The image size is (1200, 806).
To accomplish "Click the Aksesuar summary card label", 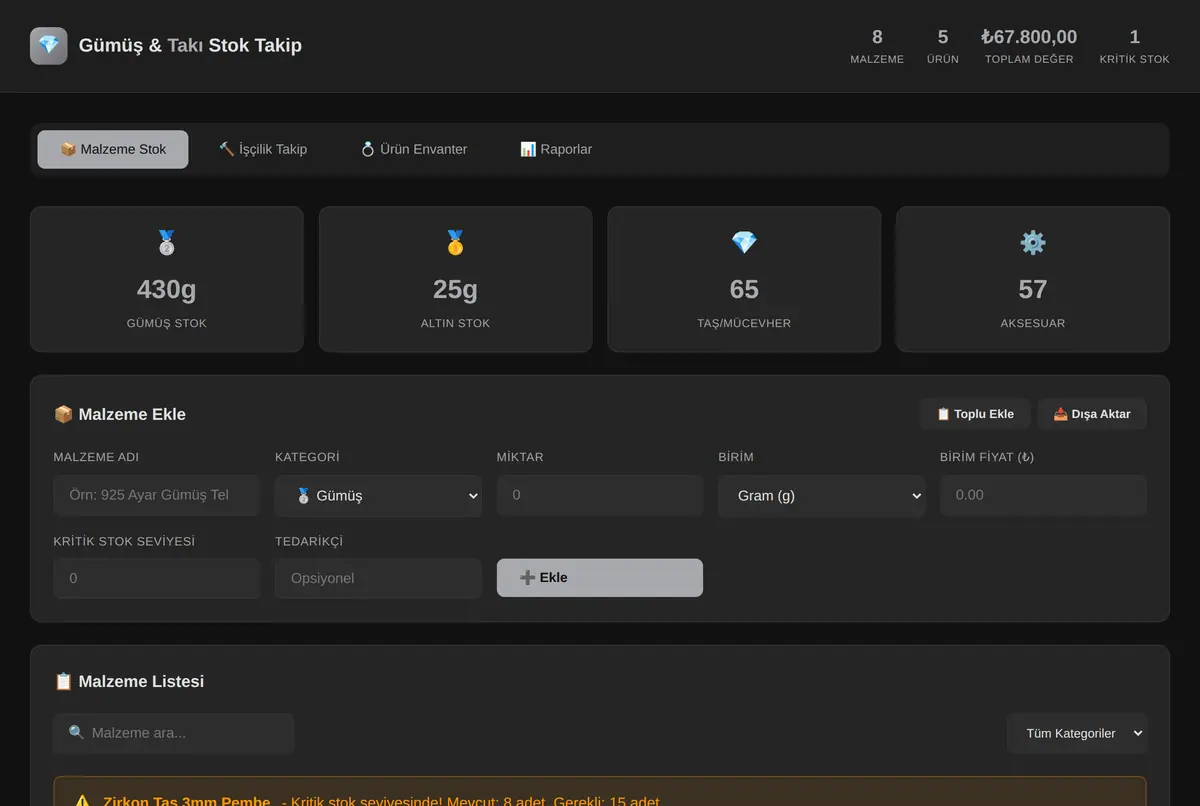I will (x=1033, y=323).
